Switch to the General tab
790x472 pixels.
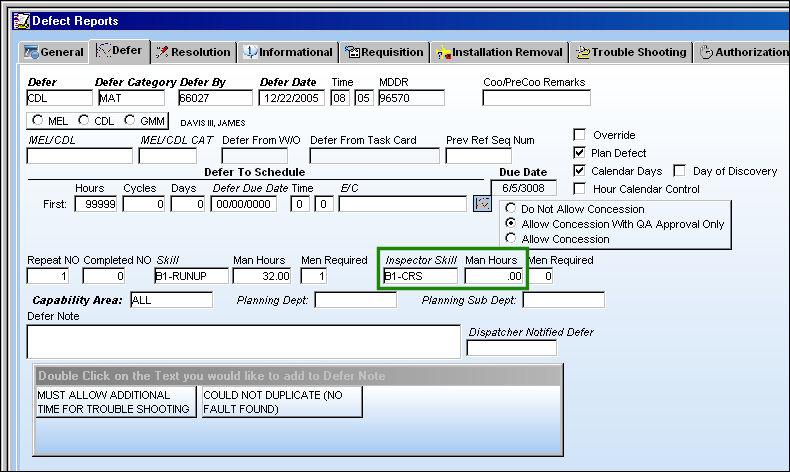click(x=54, y=52)
